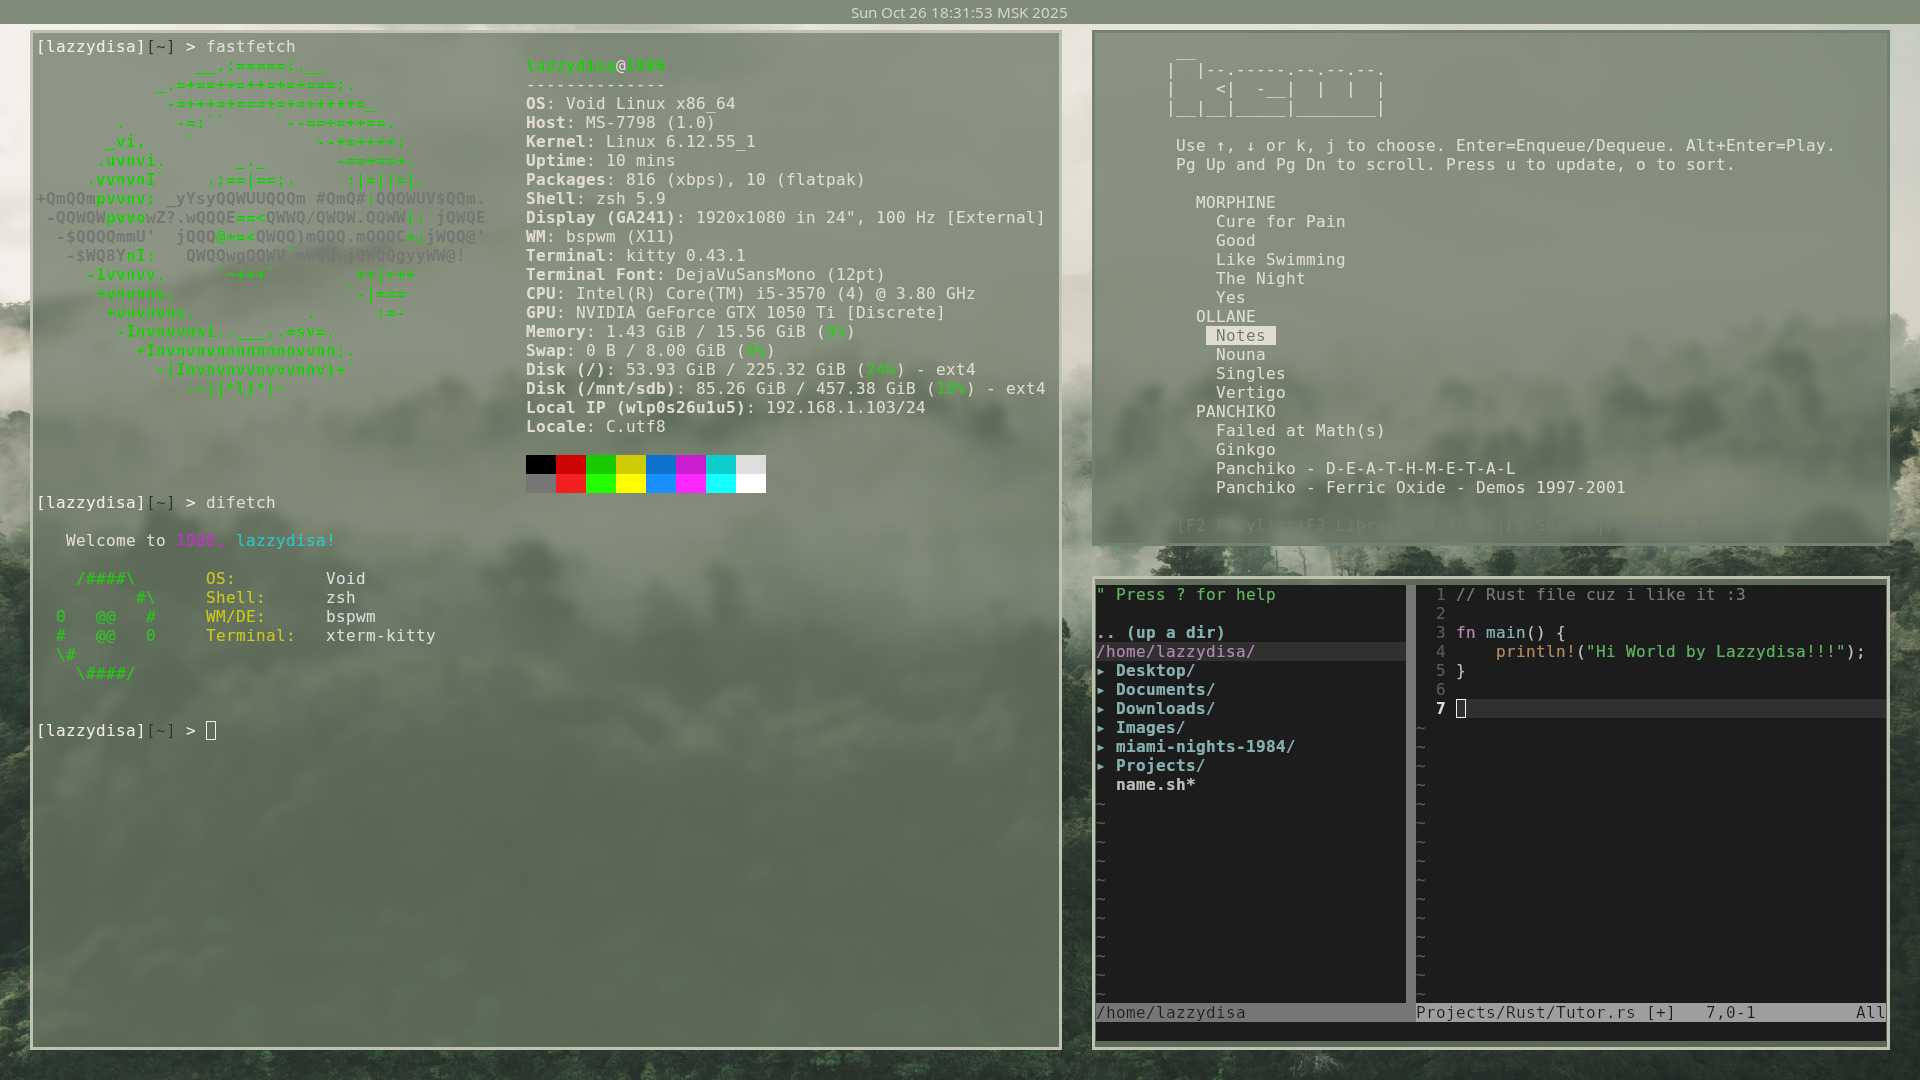Viewport: 1920px width, 1080px height.
Task: Click the top bar date clock
Action: click(958, 13)
